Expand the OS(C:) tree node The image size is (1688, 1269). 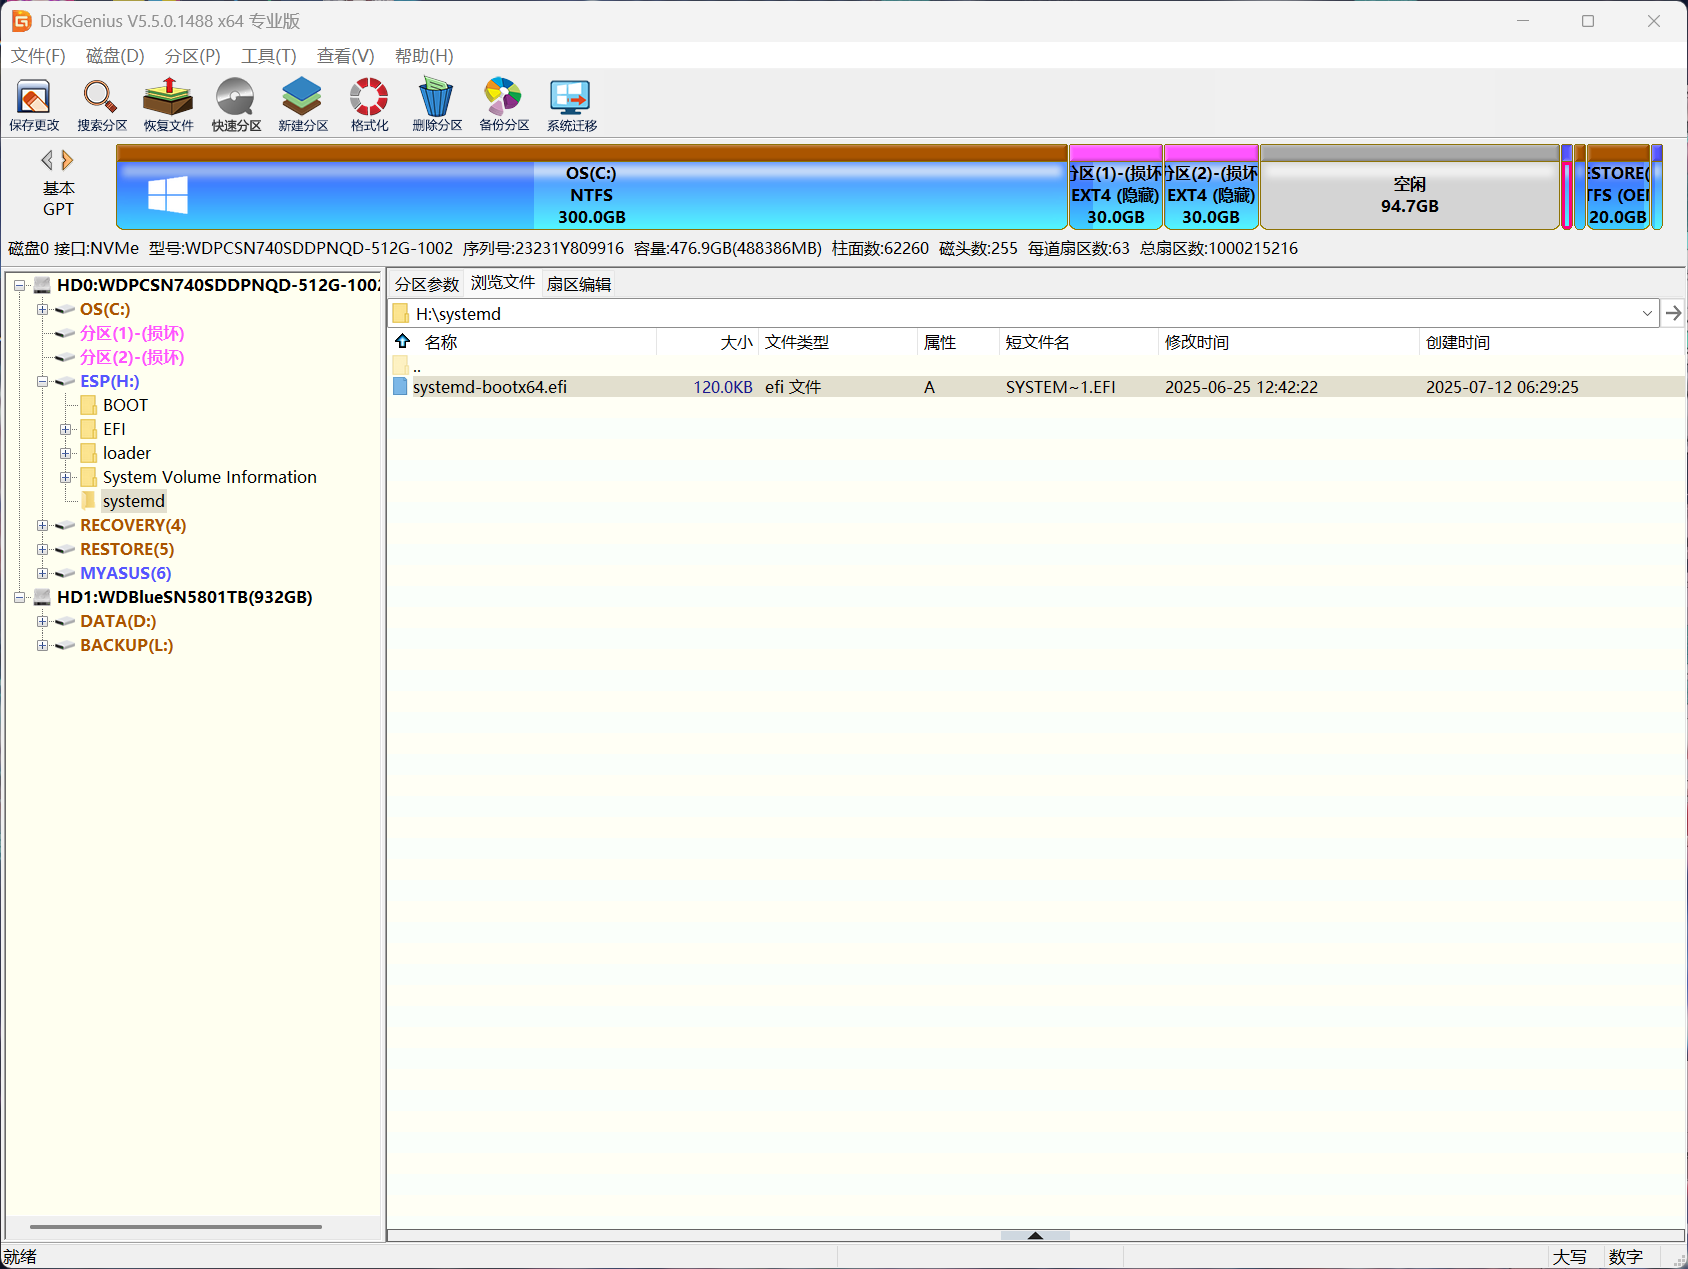[43, 310]
